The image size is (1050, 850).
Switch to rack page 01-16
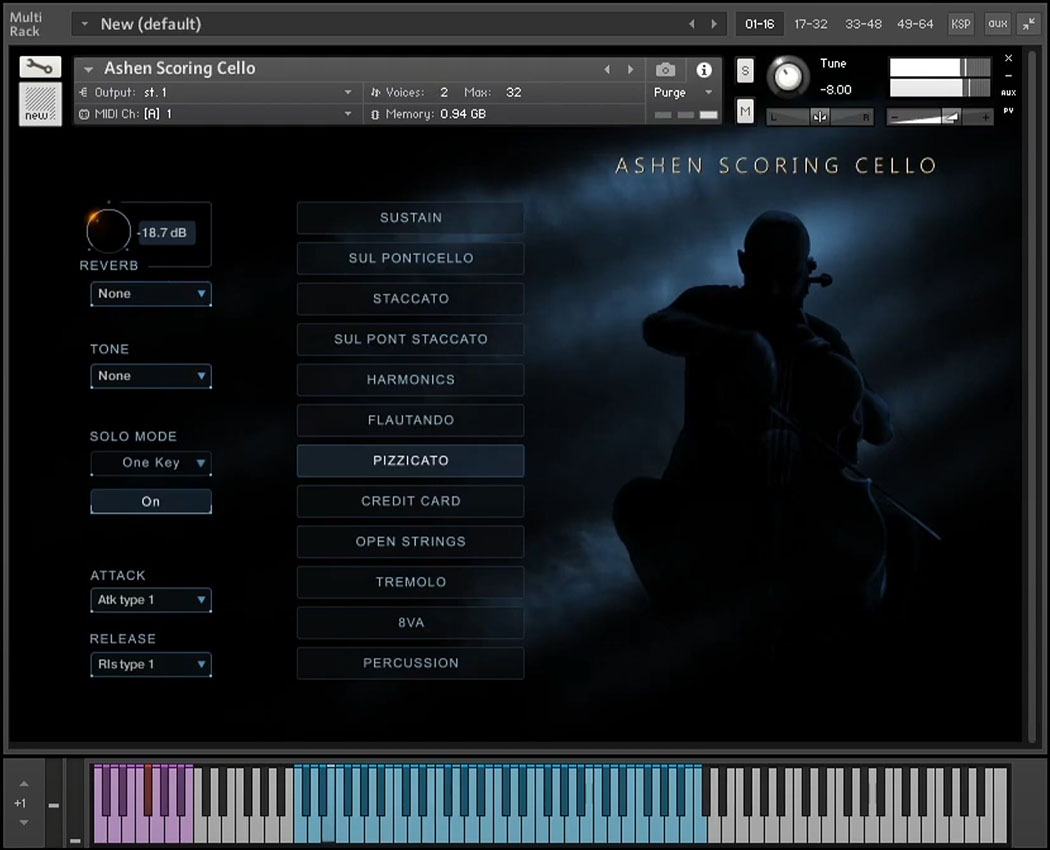pos(759,24)
